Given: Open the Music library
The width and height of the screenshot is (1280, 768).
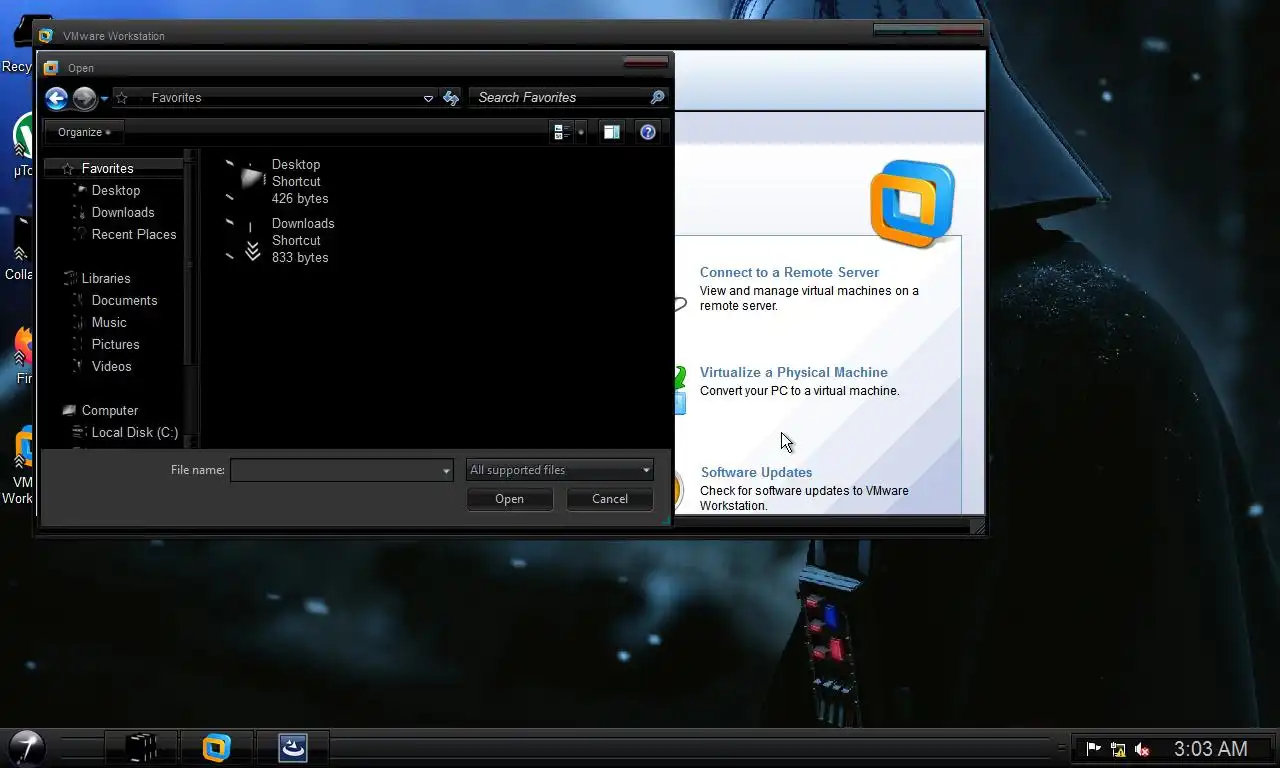Looking at the screenshot, I should 109,322.
